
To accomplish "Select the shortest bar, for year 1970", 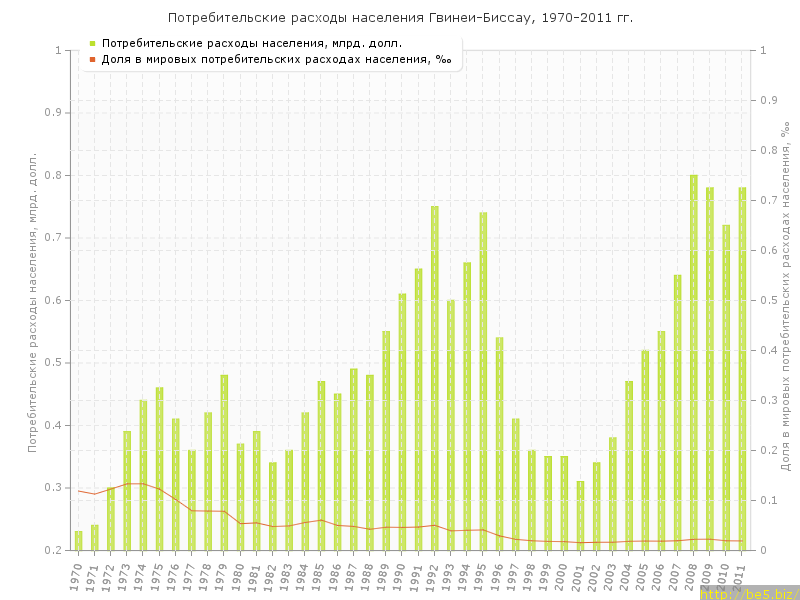I will [x=78, y=540].
